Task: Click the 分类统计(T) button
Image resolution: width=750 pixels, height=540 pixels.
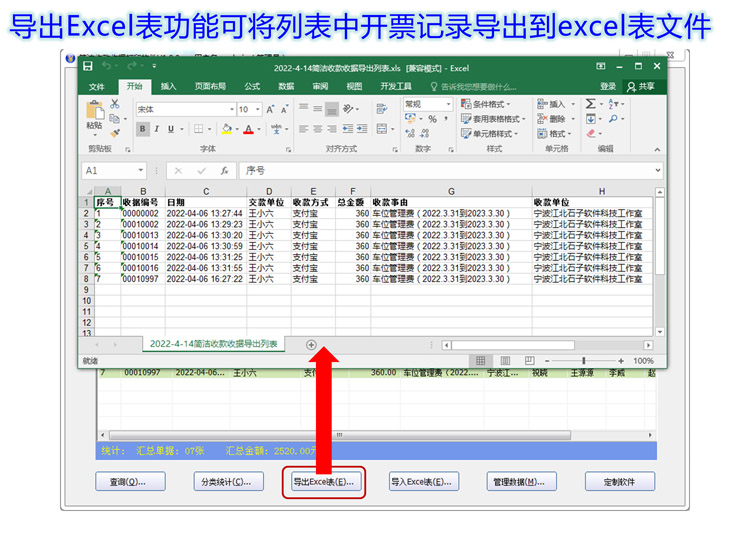Action: point(228,482)
